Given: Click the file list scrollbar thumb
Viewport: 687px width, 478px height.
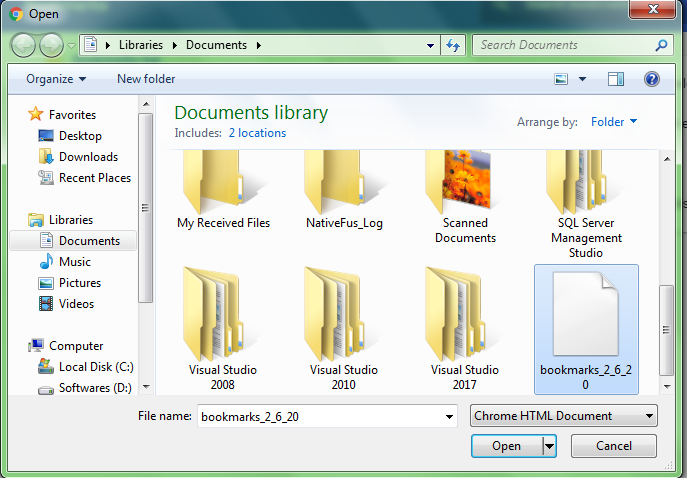Looking at the screenshot, I should 667,330.
